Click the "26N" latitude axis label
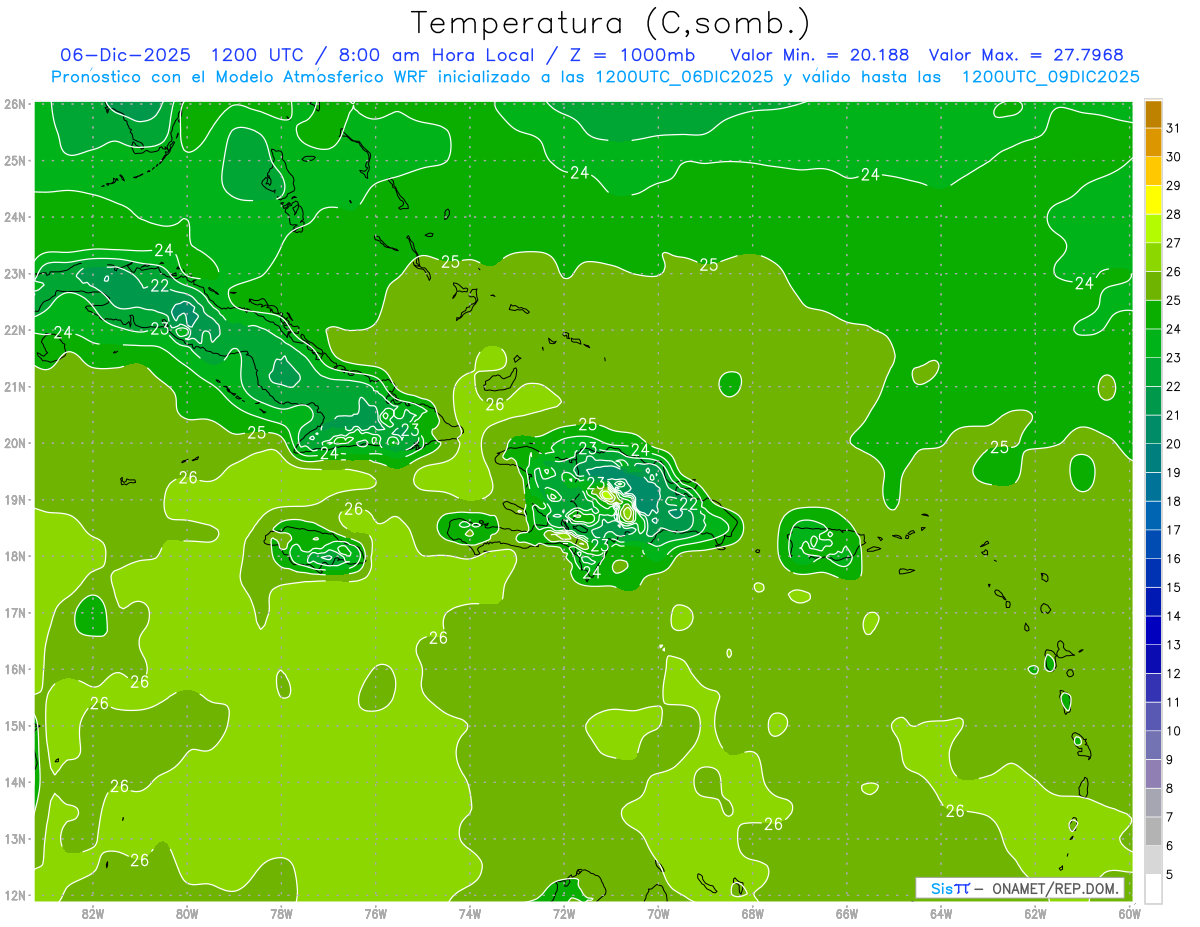 point(15,104)
